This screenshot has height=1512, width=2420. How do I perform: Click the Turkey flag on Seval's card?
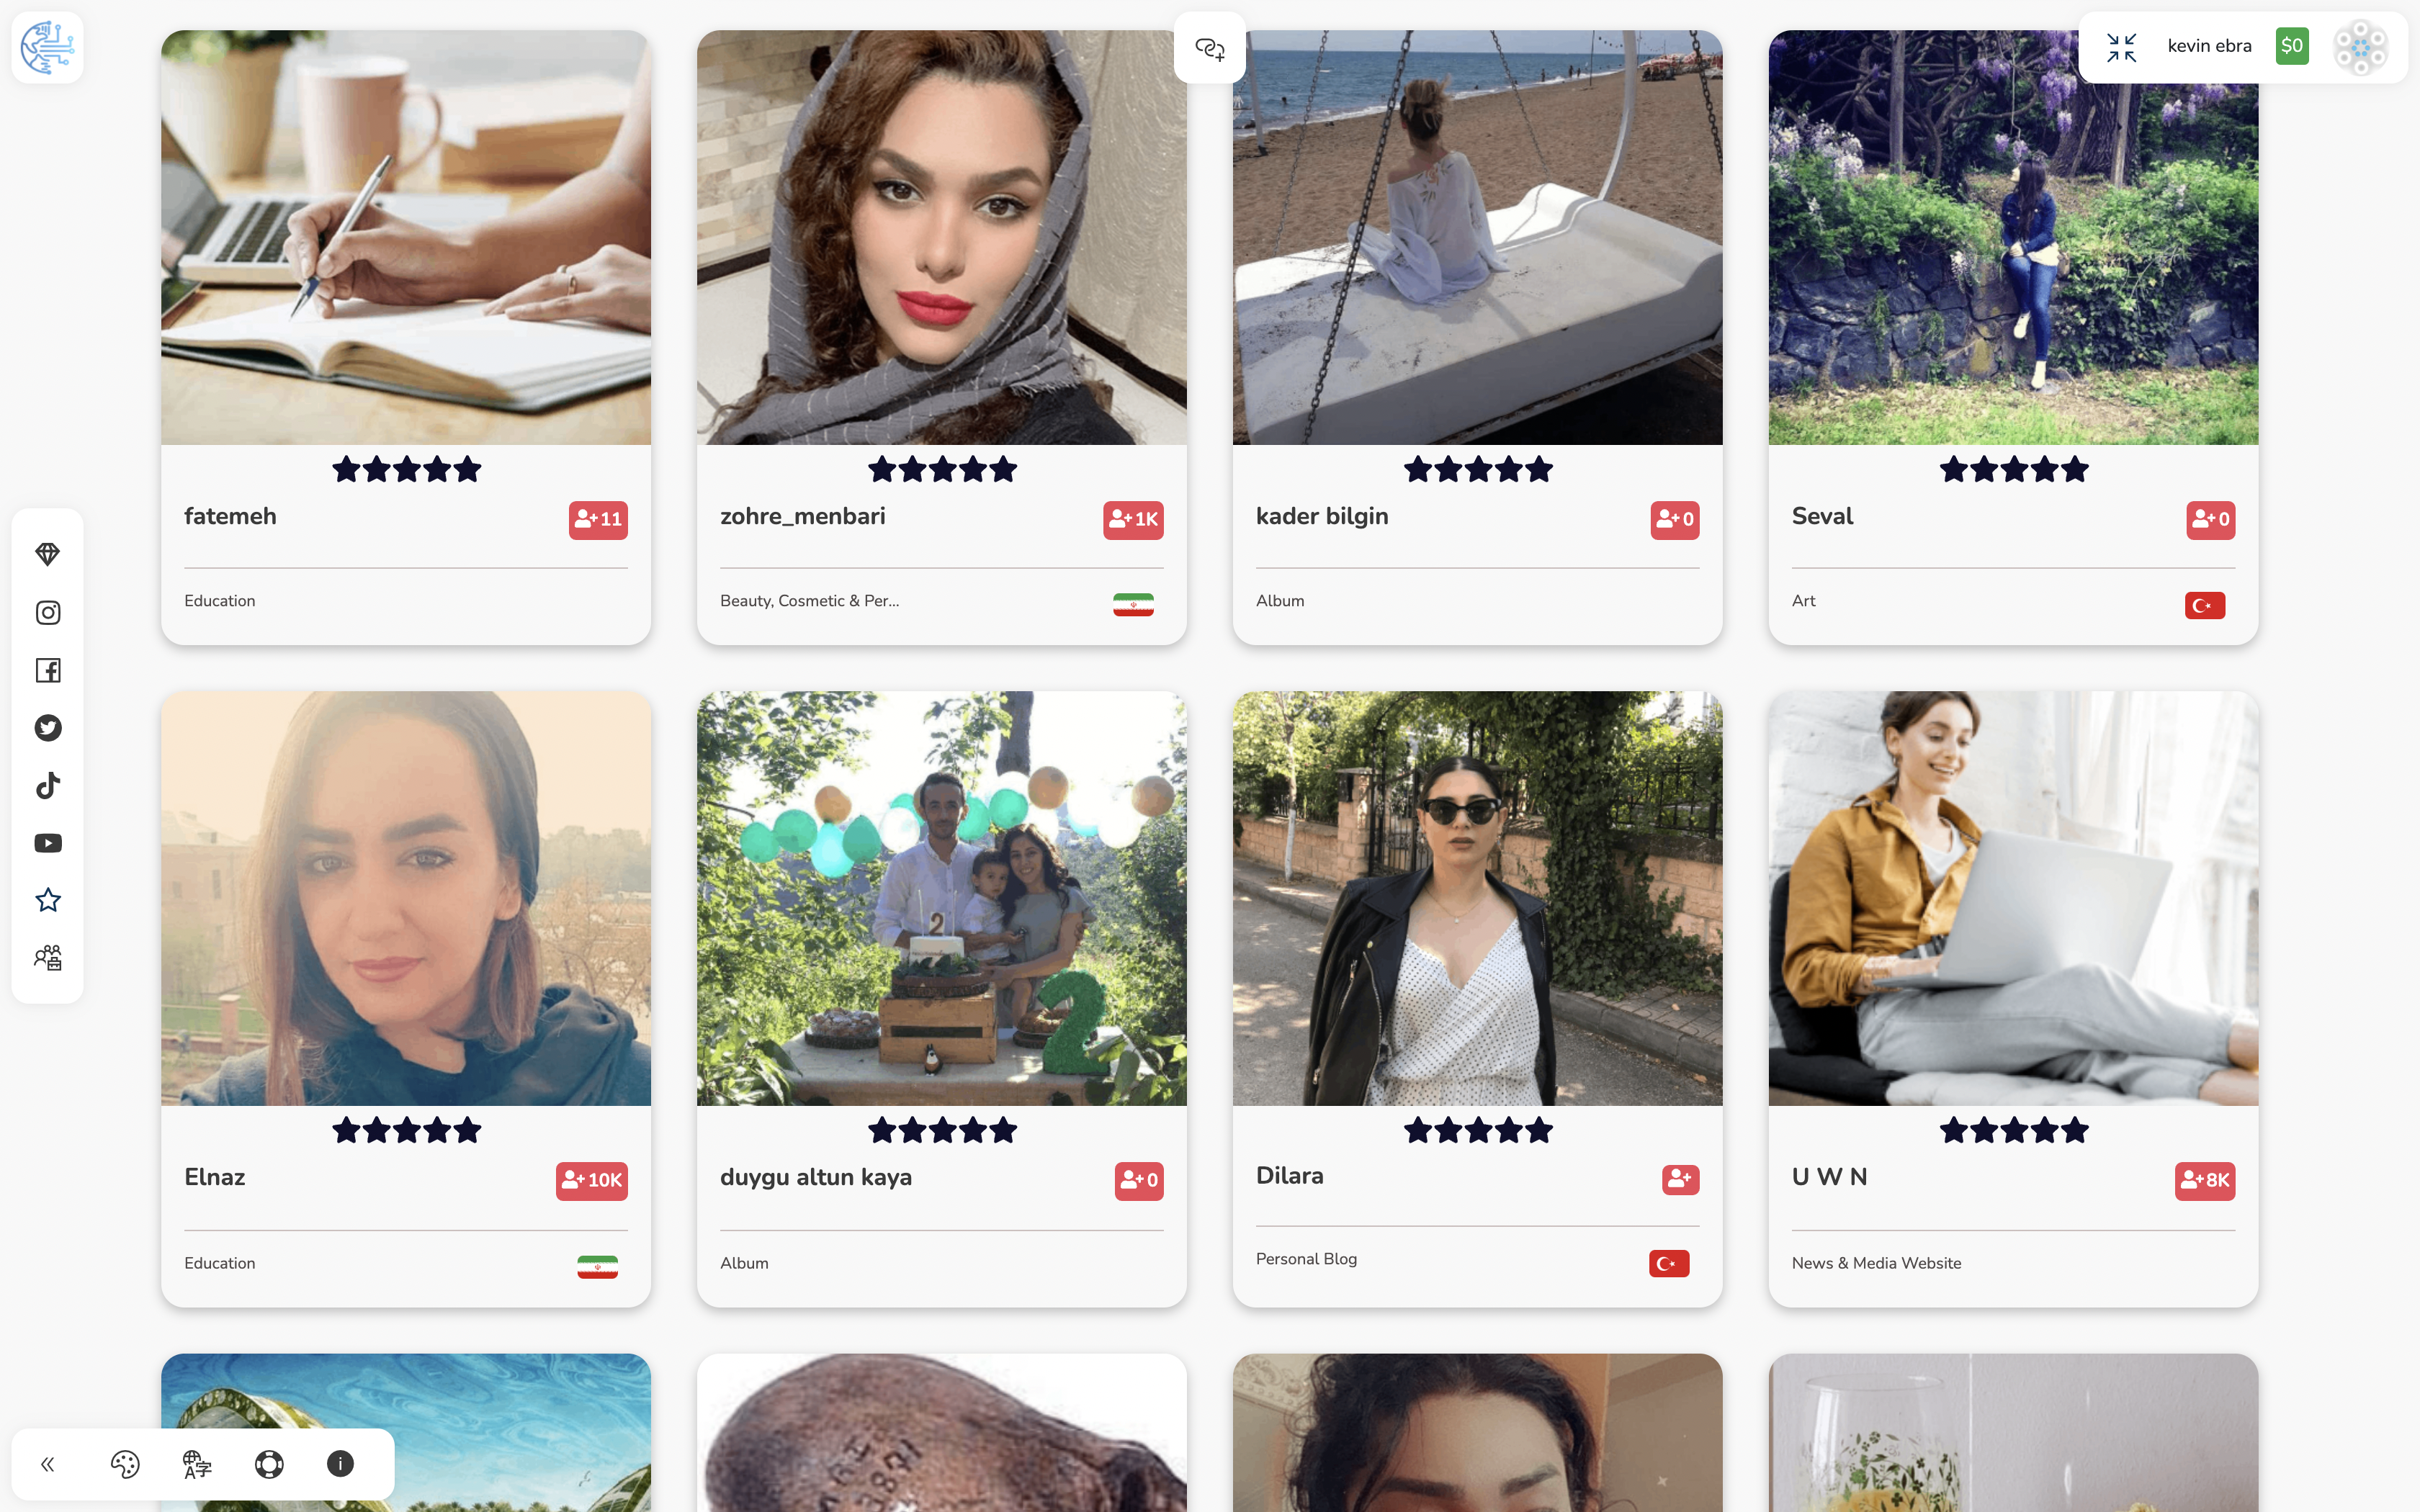click(2205, 605)
